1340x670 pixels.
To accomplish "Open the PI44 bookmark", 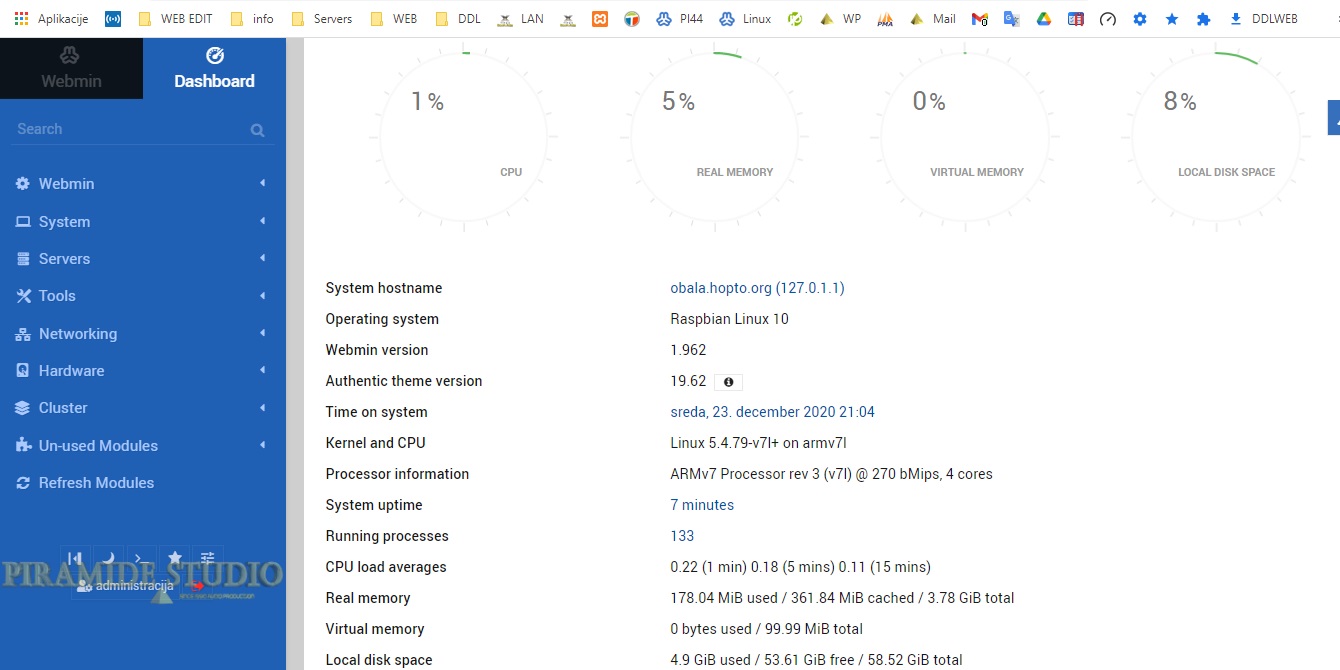I will pyautogui.click(x=679, y=19).
